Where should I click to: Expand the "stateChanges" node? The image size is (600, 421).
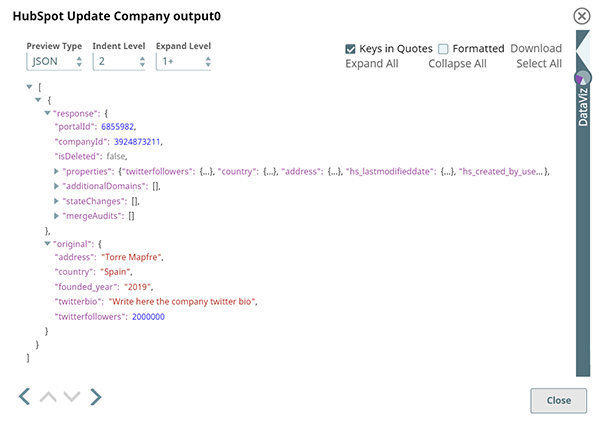(x=56, y=201)
